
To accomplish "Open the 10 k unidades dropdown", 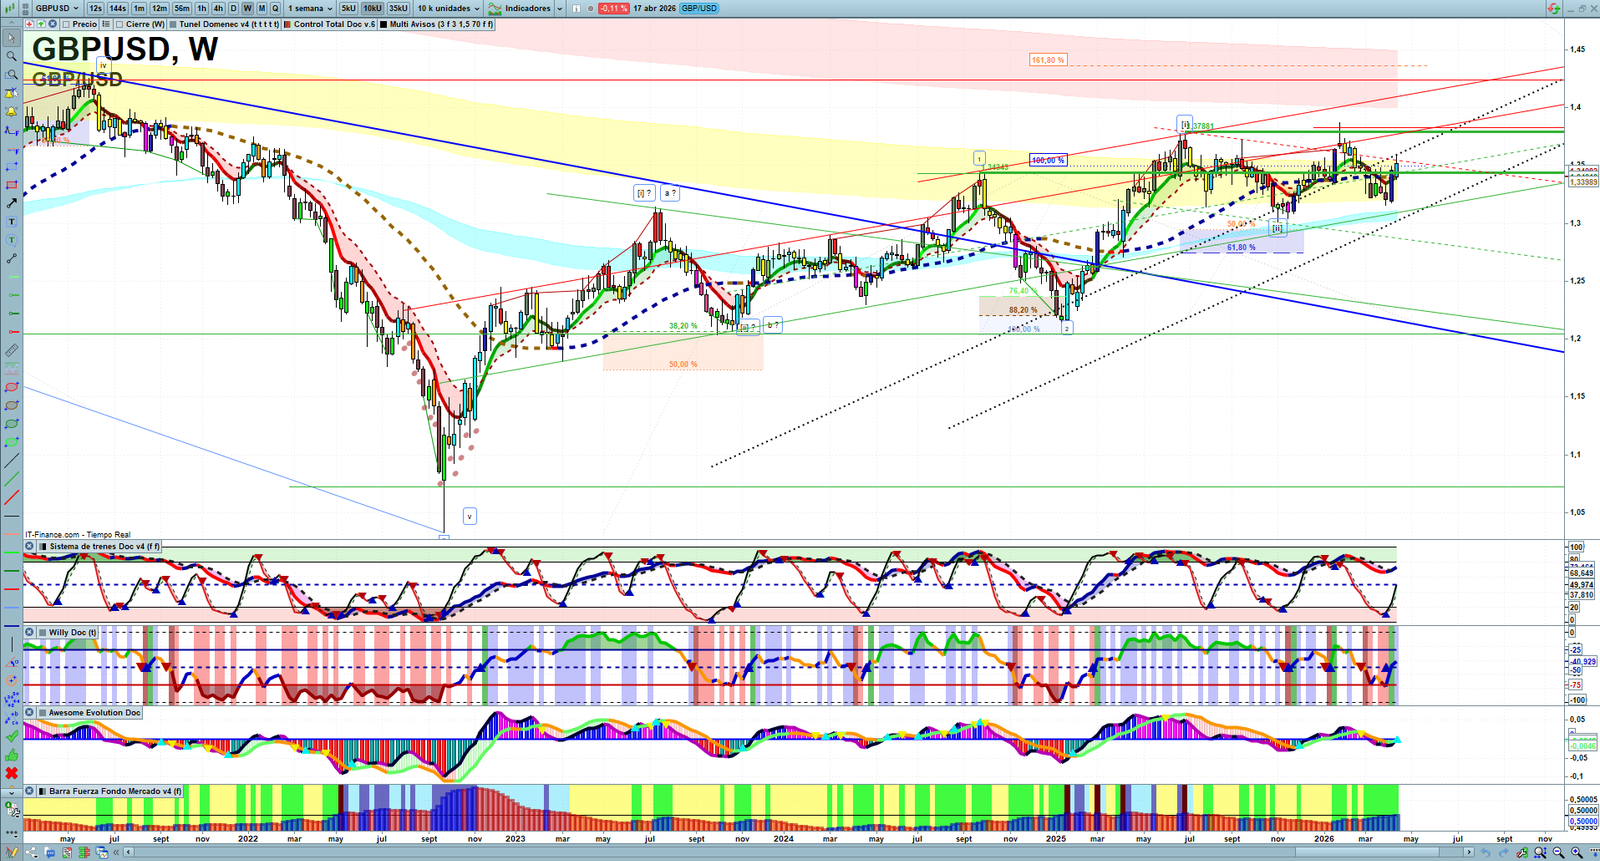I will tap(449, 8).
